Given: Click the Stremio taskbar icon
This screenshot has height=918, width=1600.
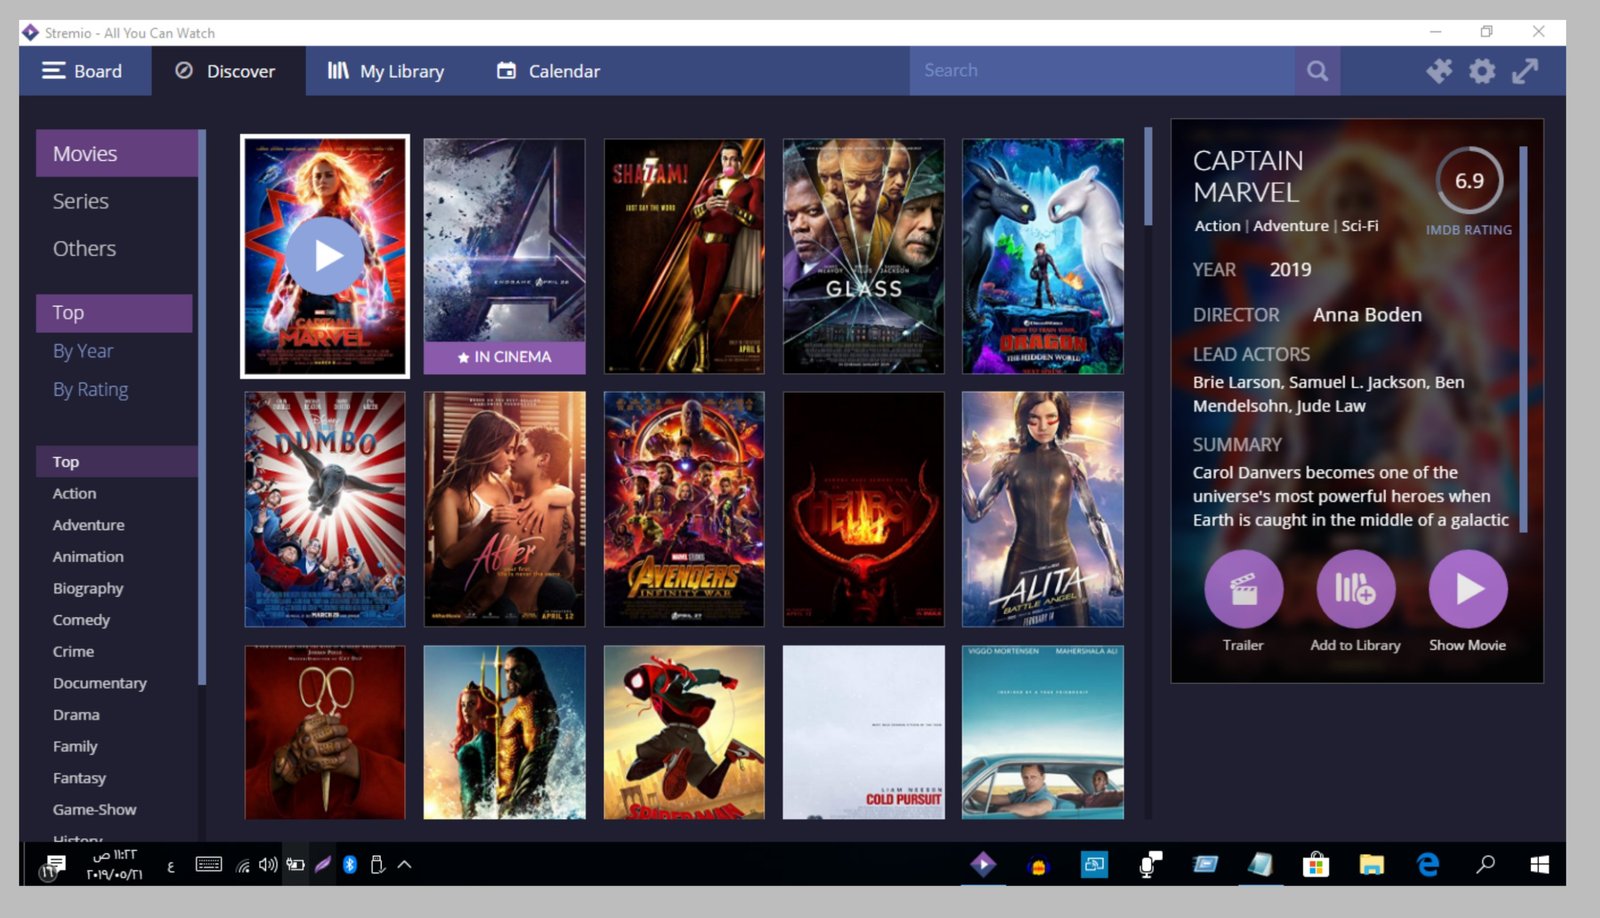Looking at the screenshot, I should pyautogui.click(x=983, y=865).
